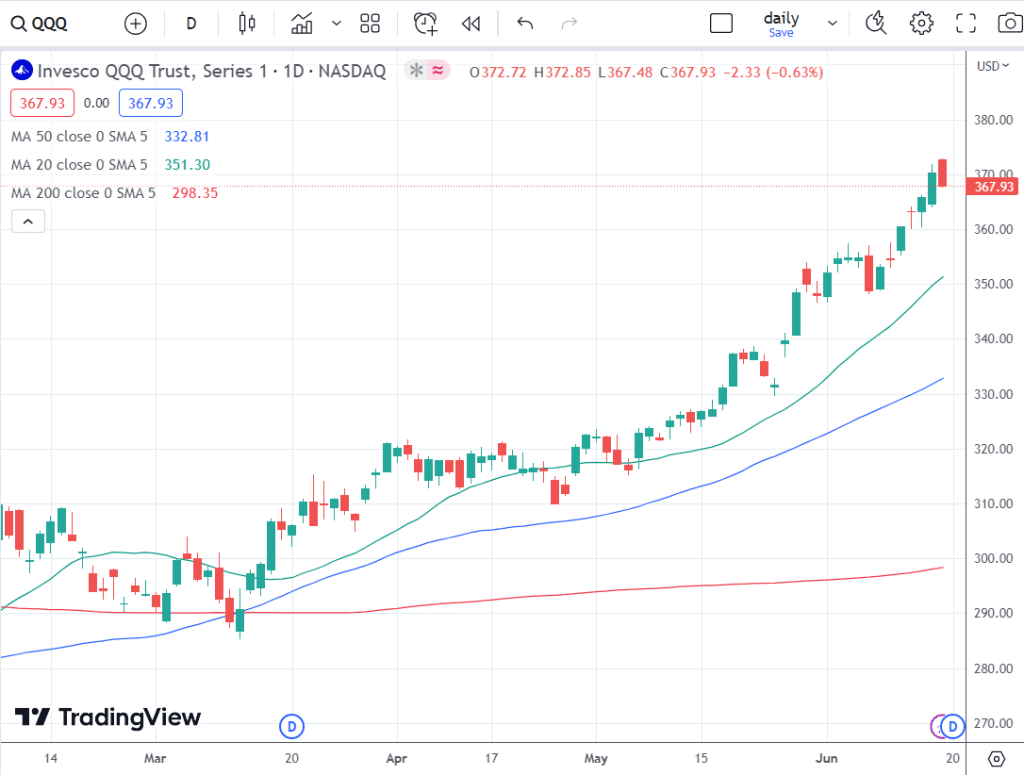Open the multi-chart layout selector
This screenshot has width=1024, height=775.
coord(369,23)
